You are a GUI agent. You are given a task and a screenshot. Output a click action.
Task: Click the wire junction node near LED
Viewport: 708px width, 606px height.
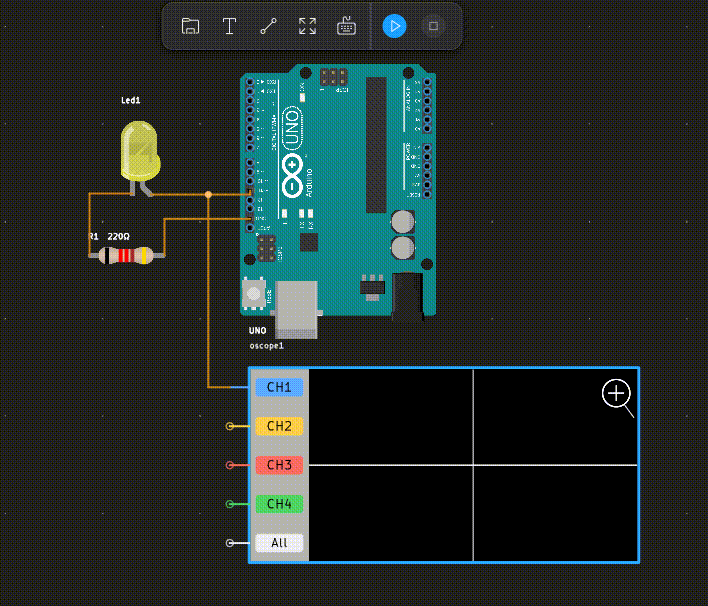[208, 195]
